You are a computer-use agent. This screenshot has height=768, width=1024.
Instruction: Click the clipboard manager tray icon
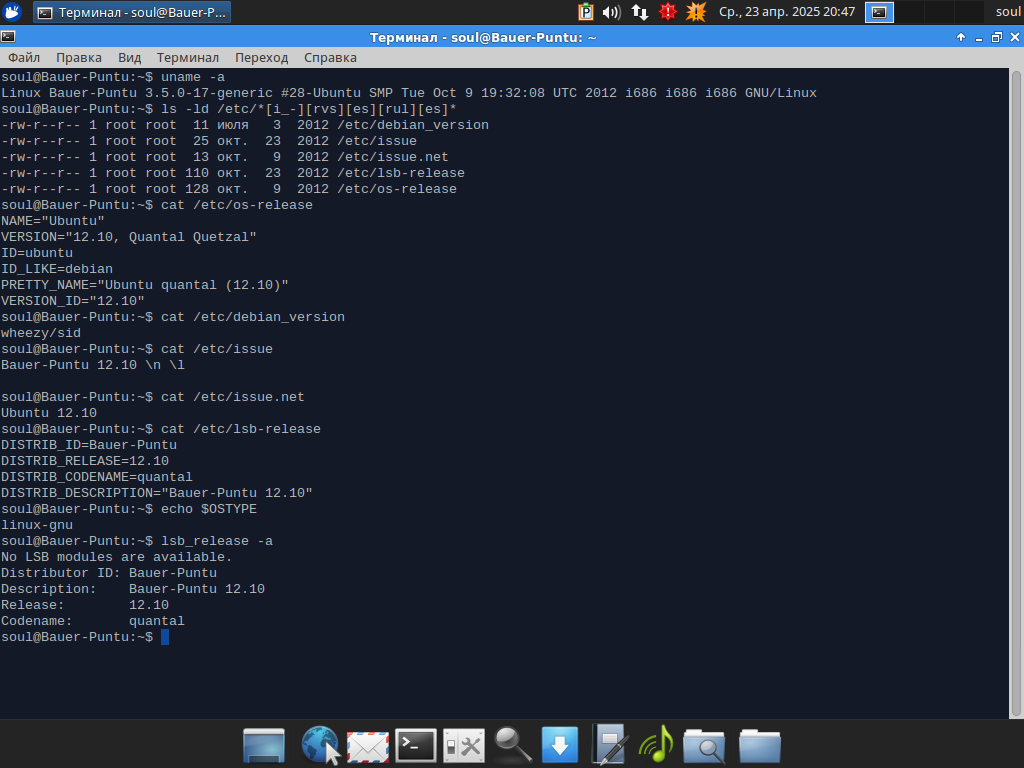pos(586,12)
